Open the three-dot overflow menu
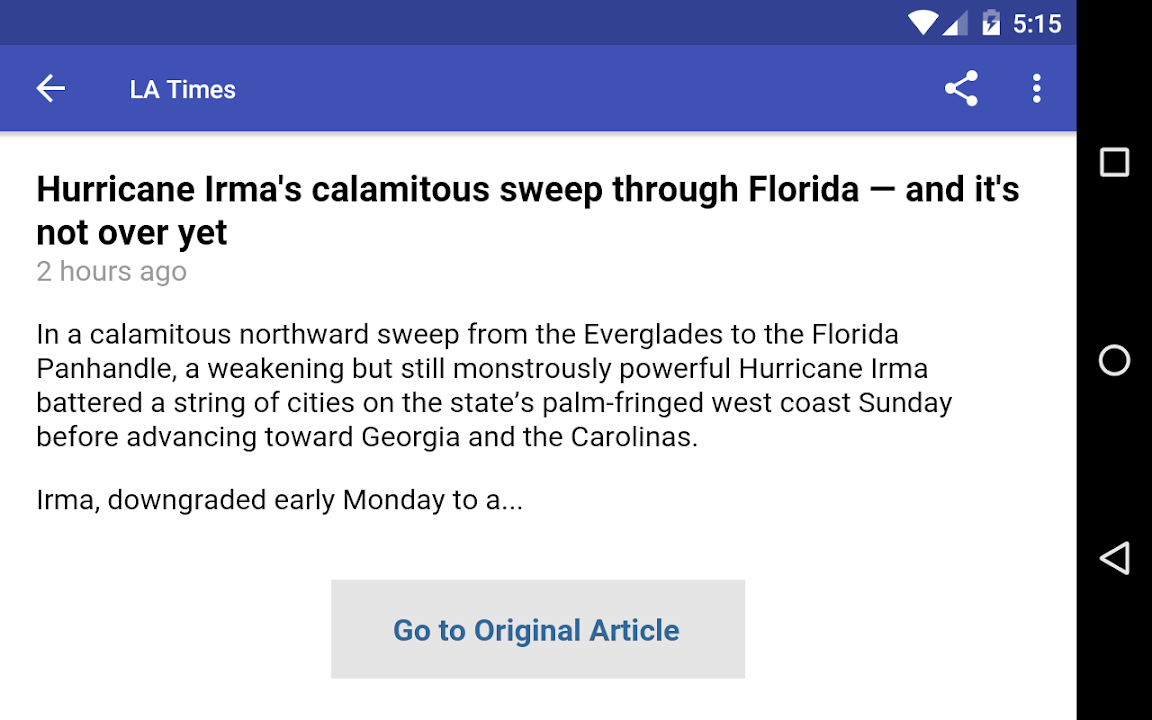 coord(1036,89)
